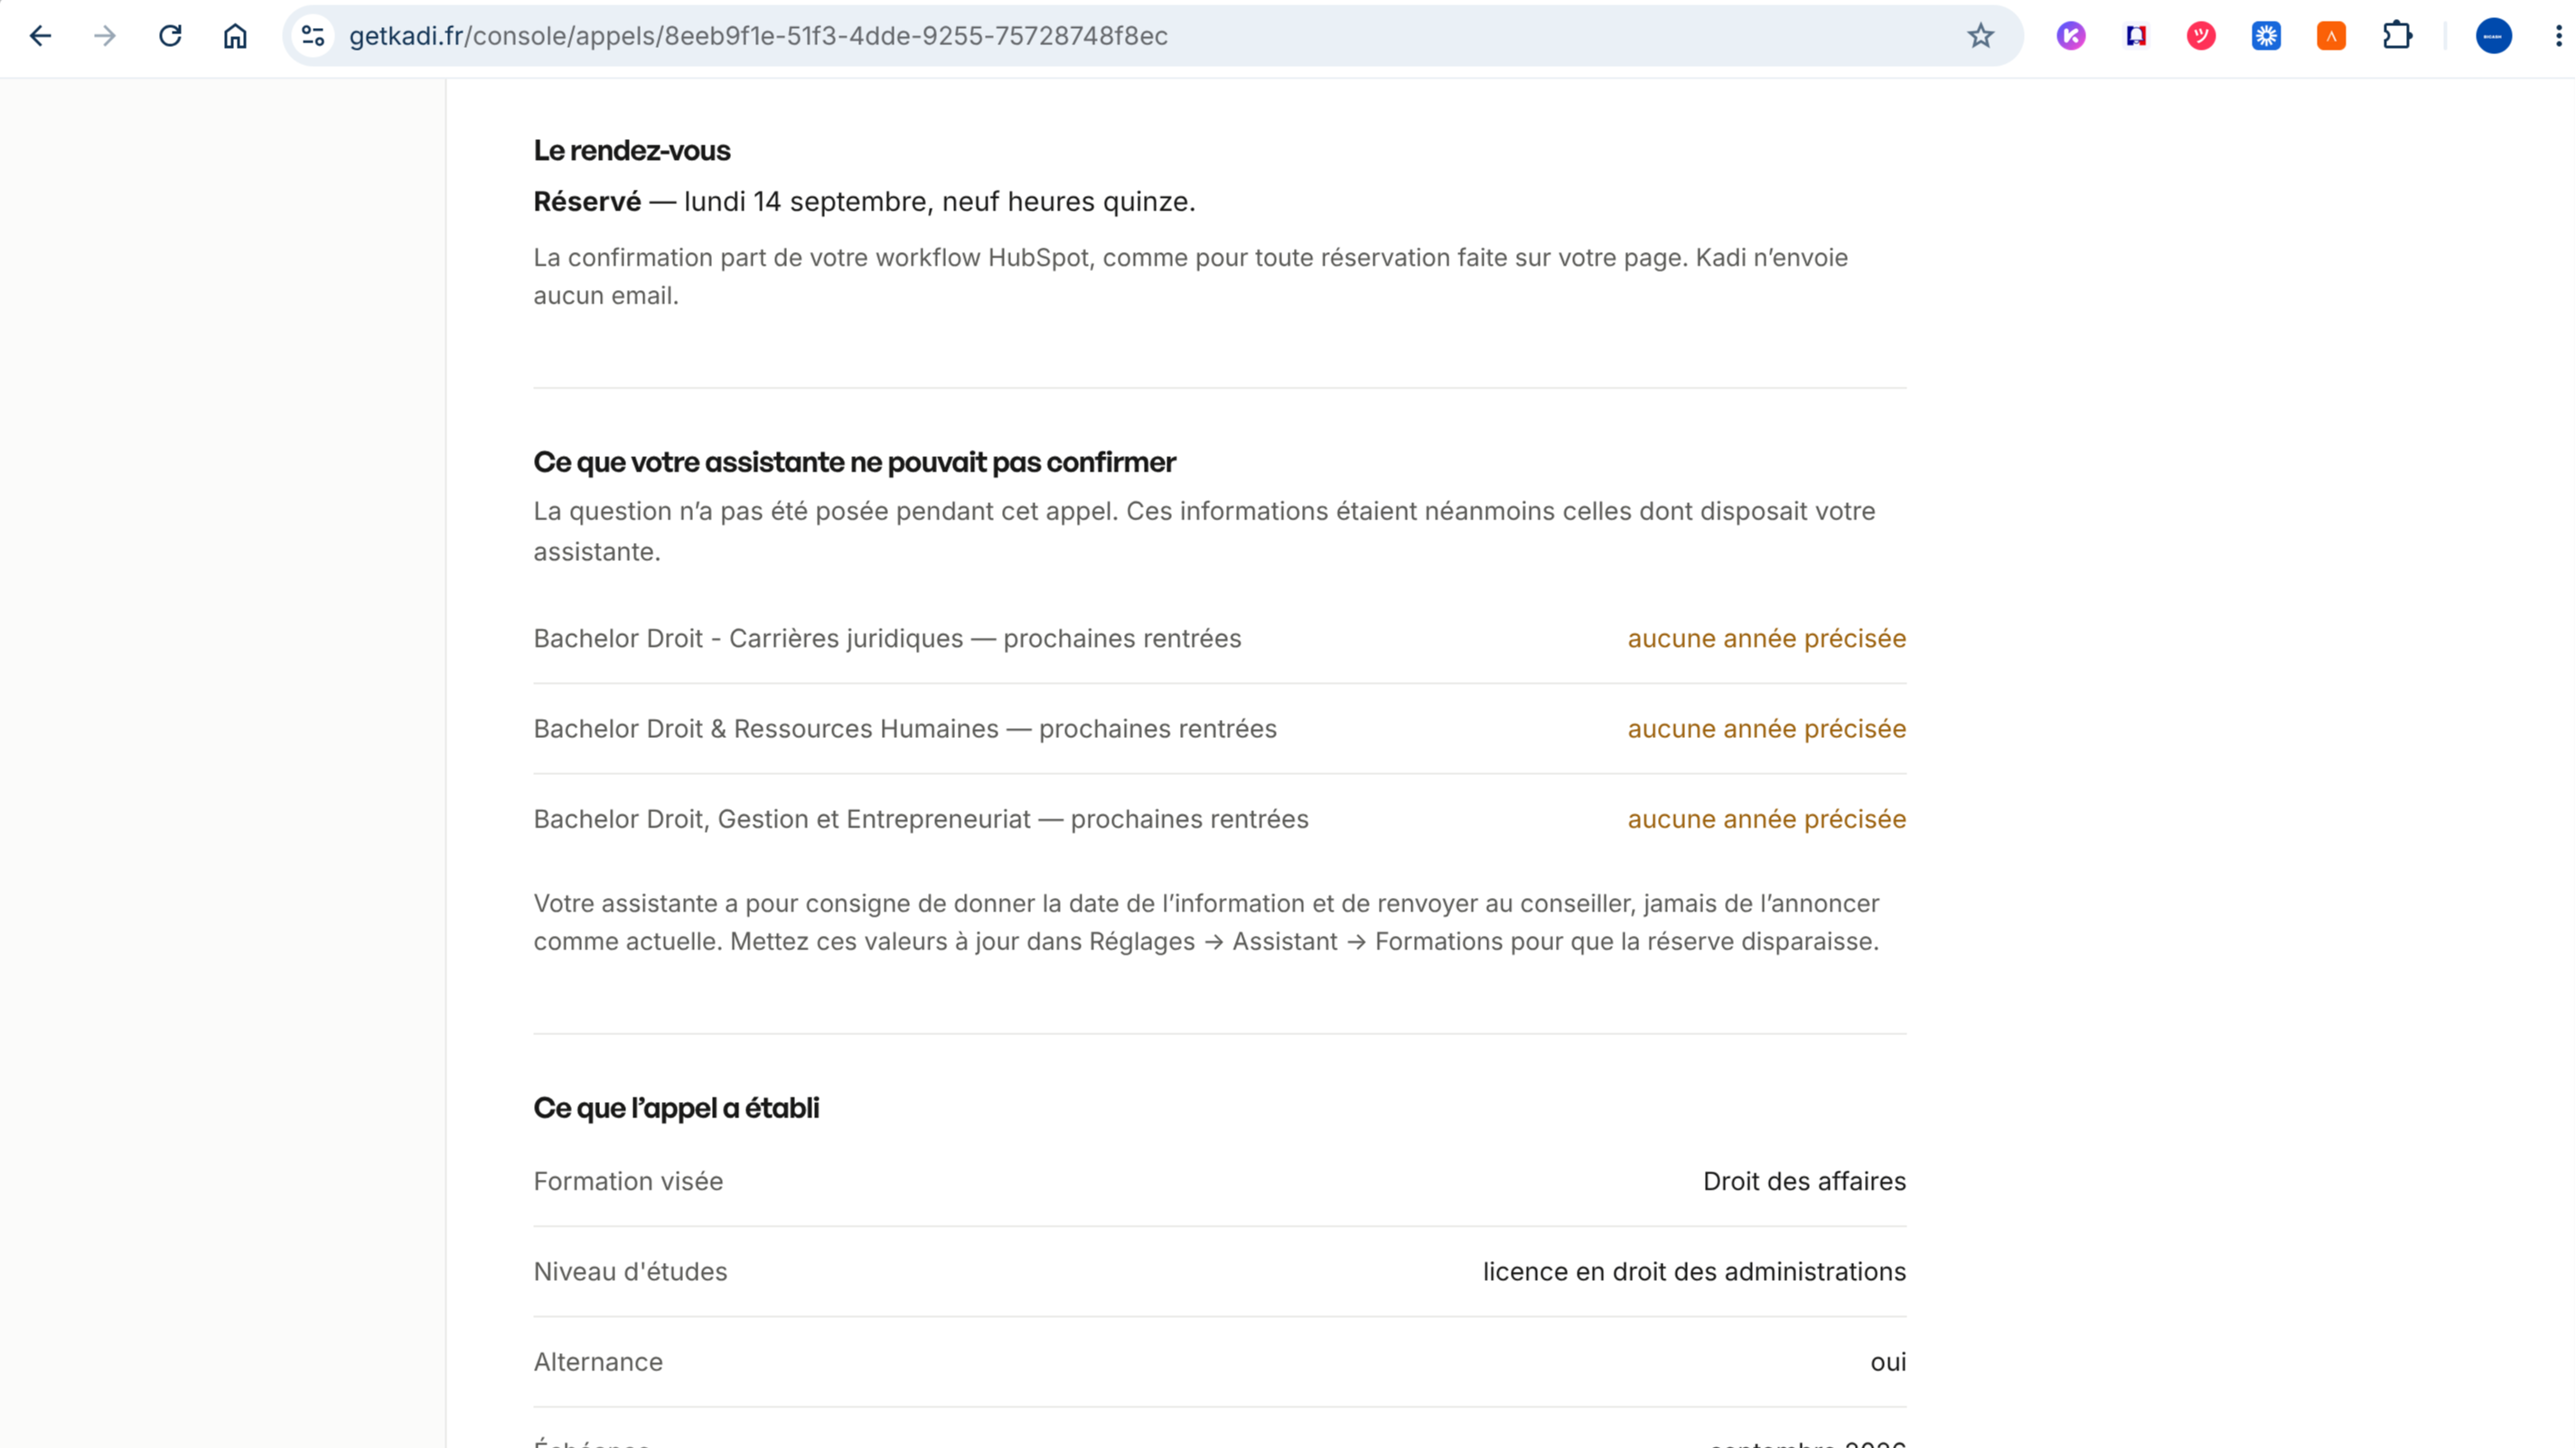Click the Bachelor Droit - Carrières juridiques row label

point(887,639)
